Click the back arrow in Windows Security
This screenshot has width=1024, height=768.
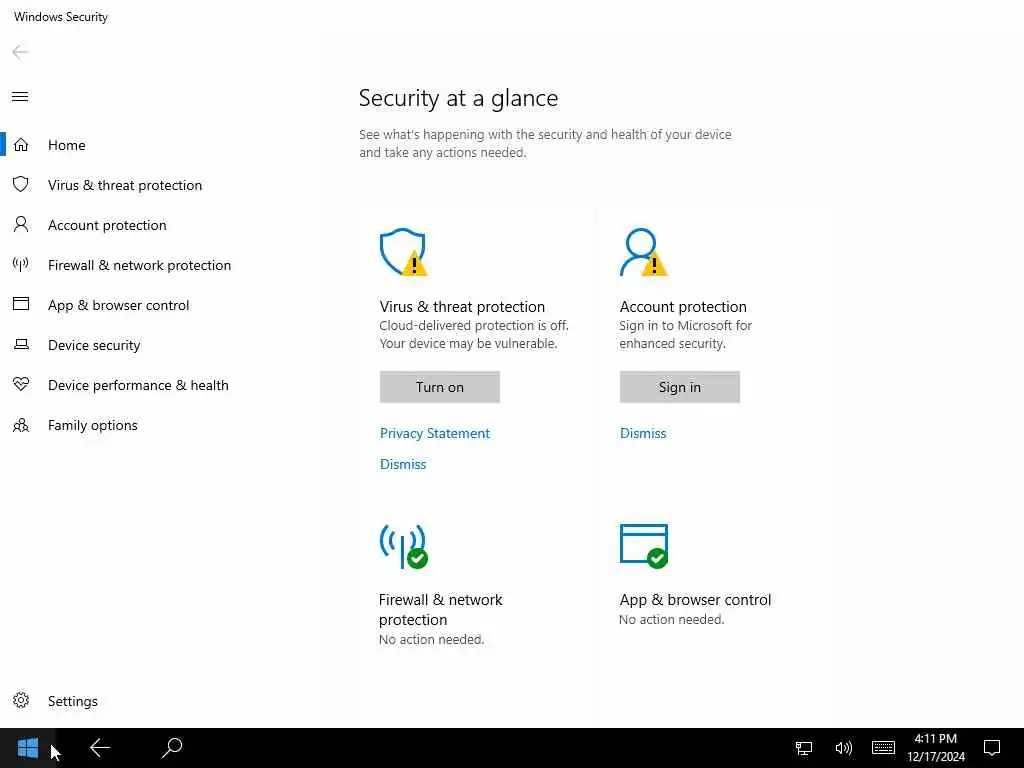20,52
